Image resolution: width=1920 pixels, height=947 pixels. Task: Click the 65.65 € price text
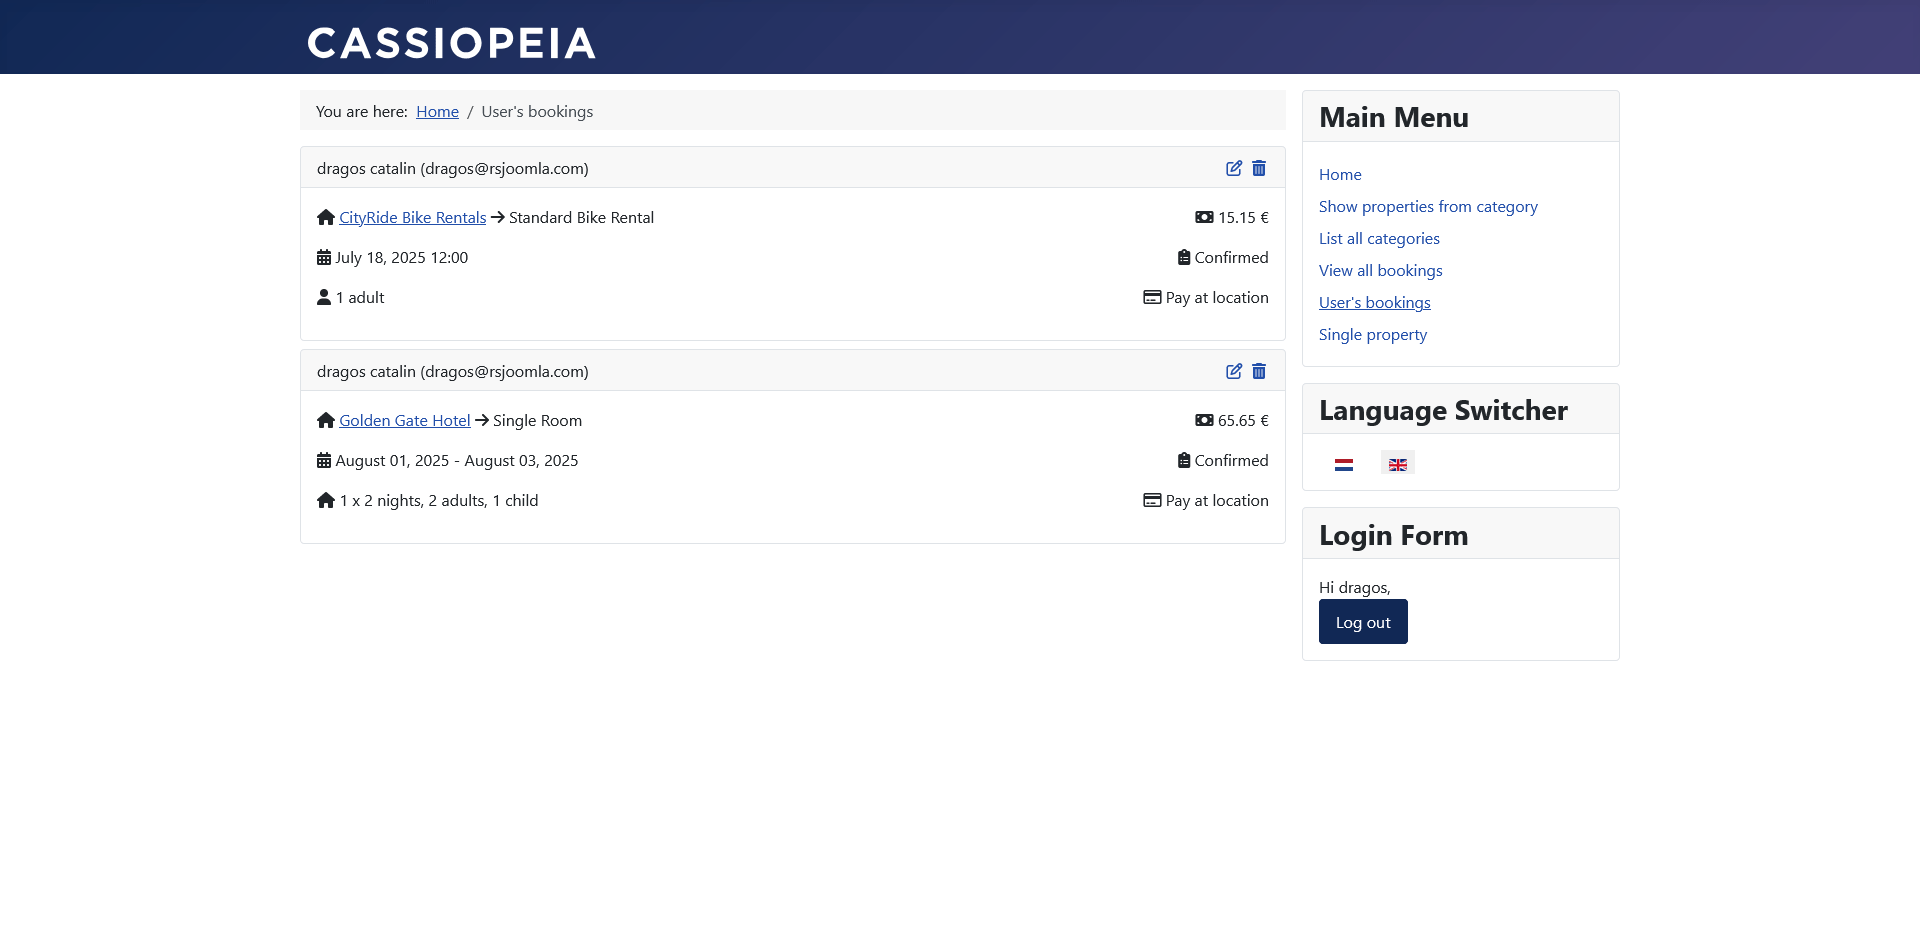tap(1243, 420)
